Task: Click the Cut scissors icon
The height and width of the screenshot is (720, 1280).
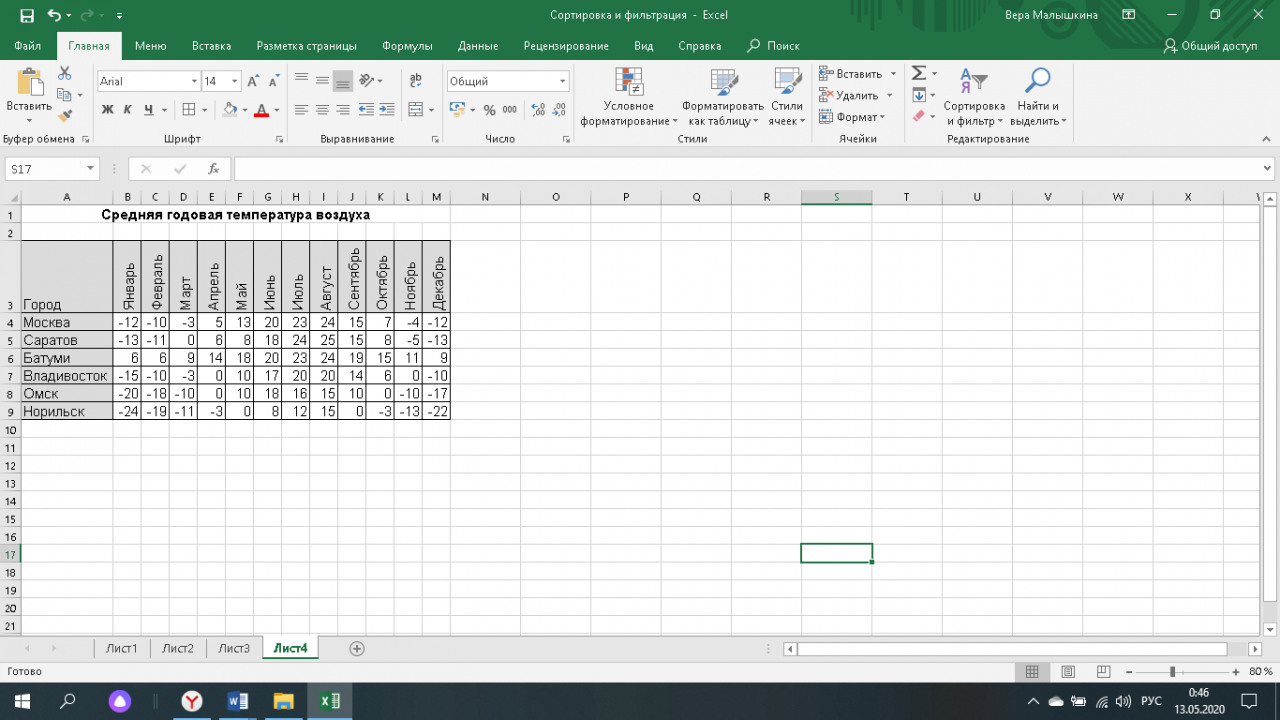Action: click(x=65, y=73)
